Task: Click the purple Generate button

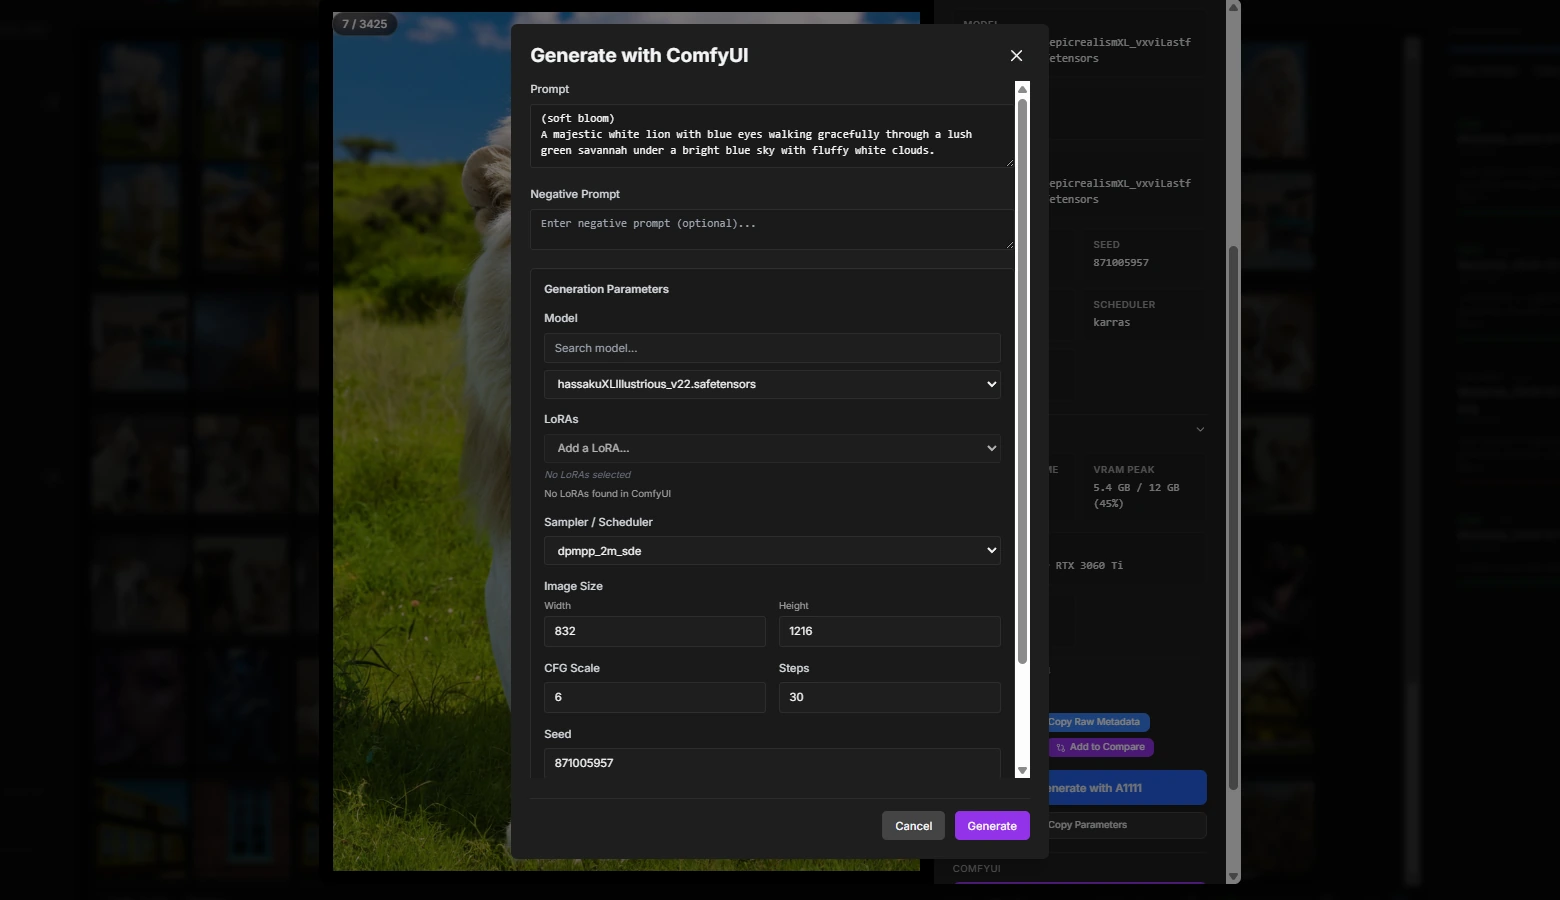Action: [991, 825]
